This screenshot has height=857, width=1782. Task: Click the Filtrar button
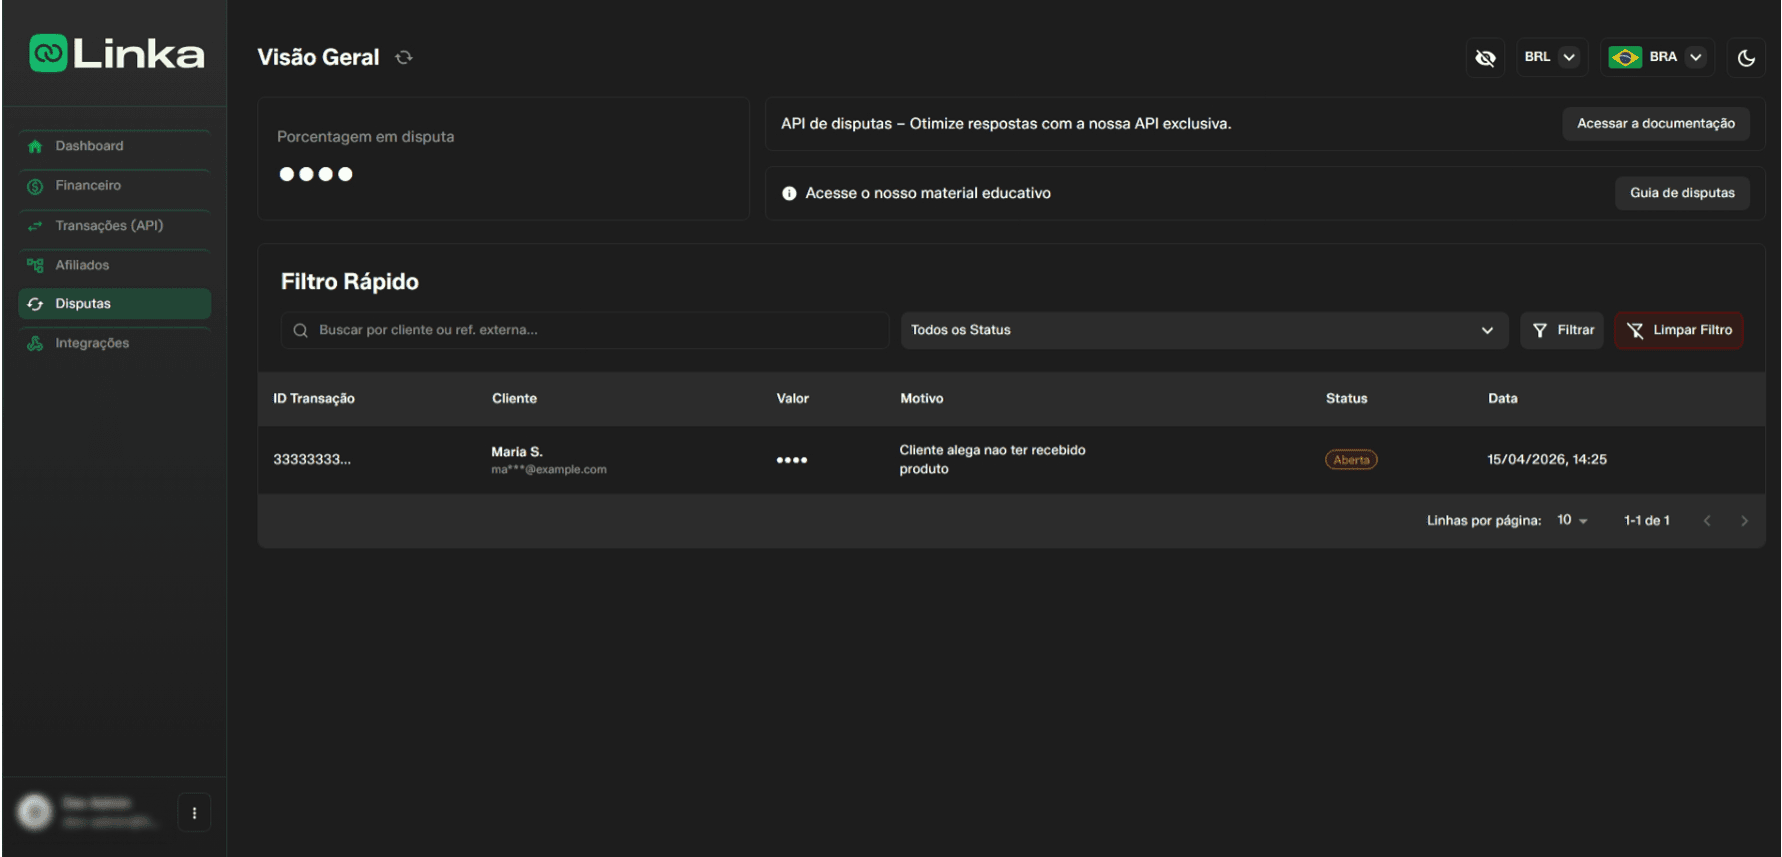pyautogui.click(x=1562, y=330)
